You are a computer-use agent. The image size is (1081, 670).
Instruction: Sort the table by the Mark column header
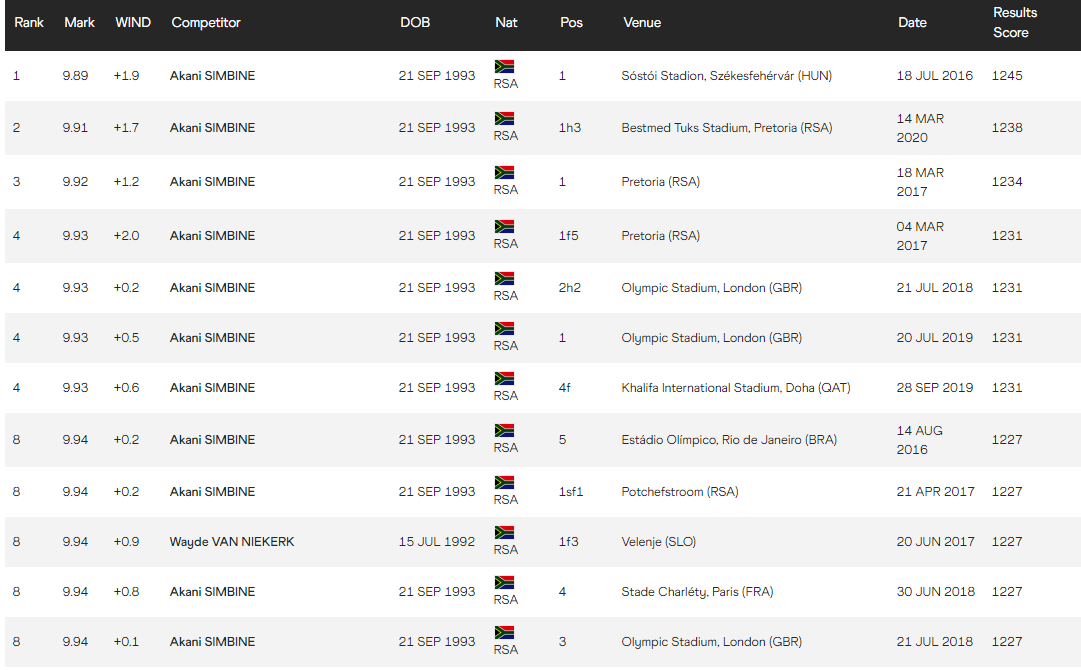[79, 22]
